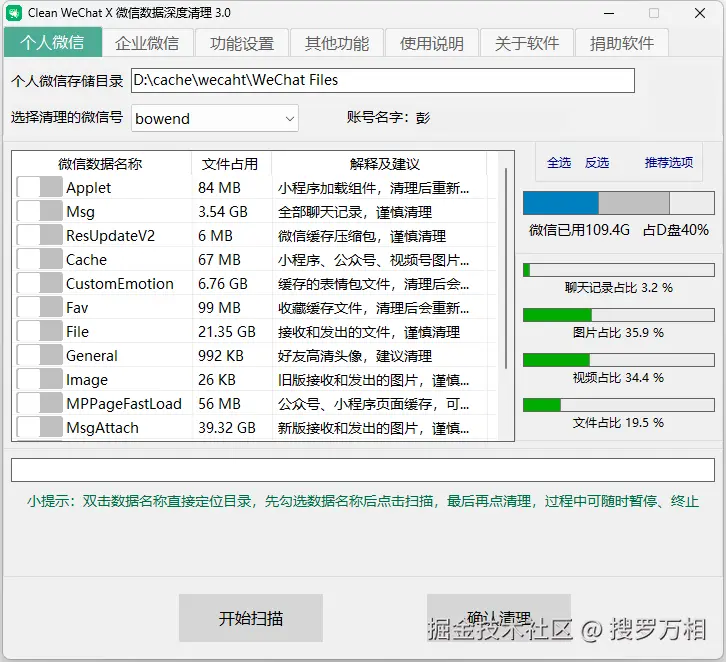Select the ResUpdateV2 data name
Image resolution: width=726 pixels, height=662 pixels.
[x=111, y=236]
